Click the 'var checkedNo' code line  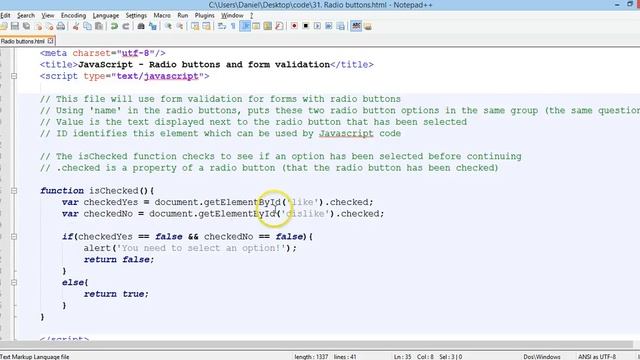click(x=223, y=214)
